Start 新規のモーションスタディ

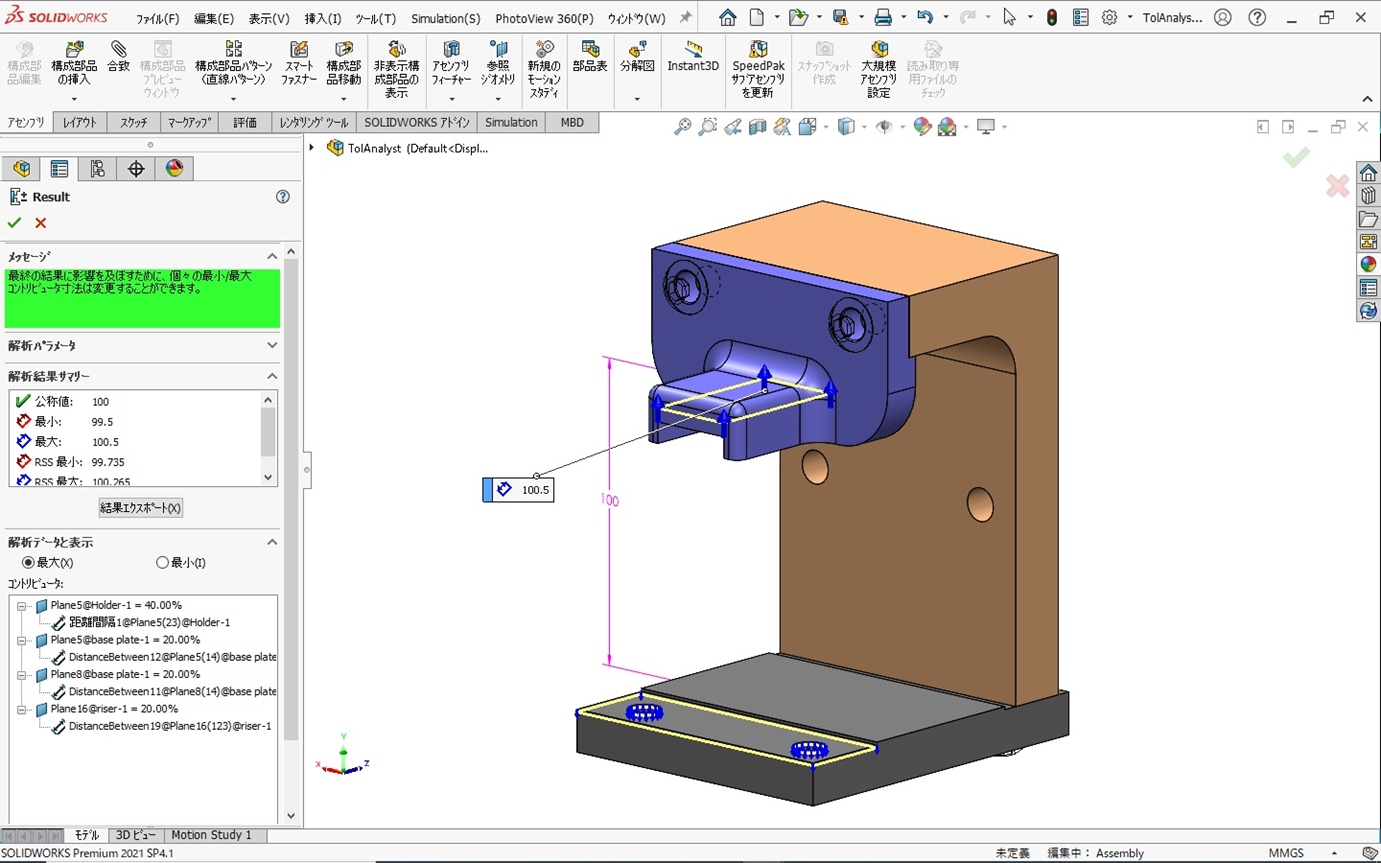pyautogui.click(x=544, y=70)
